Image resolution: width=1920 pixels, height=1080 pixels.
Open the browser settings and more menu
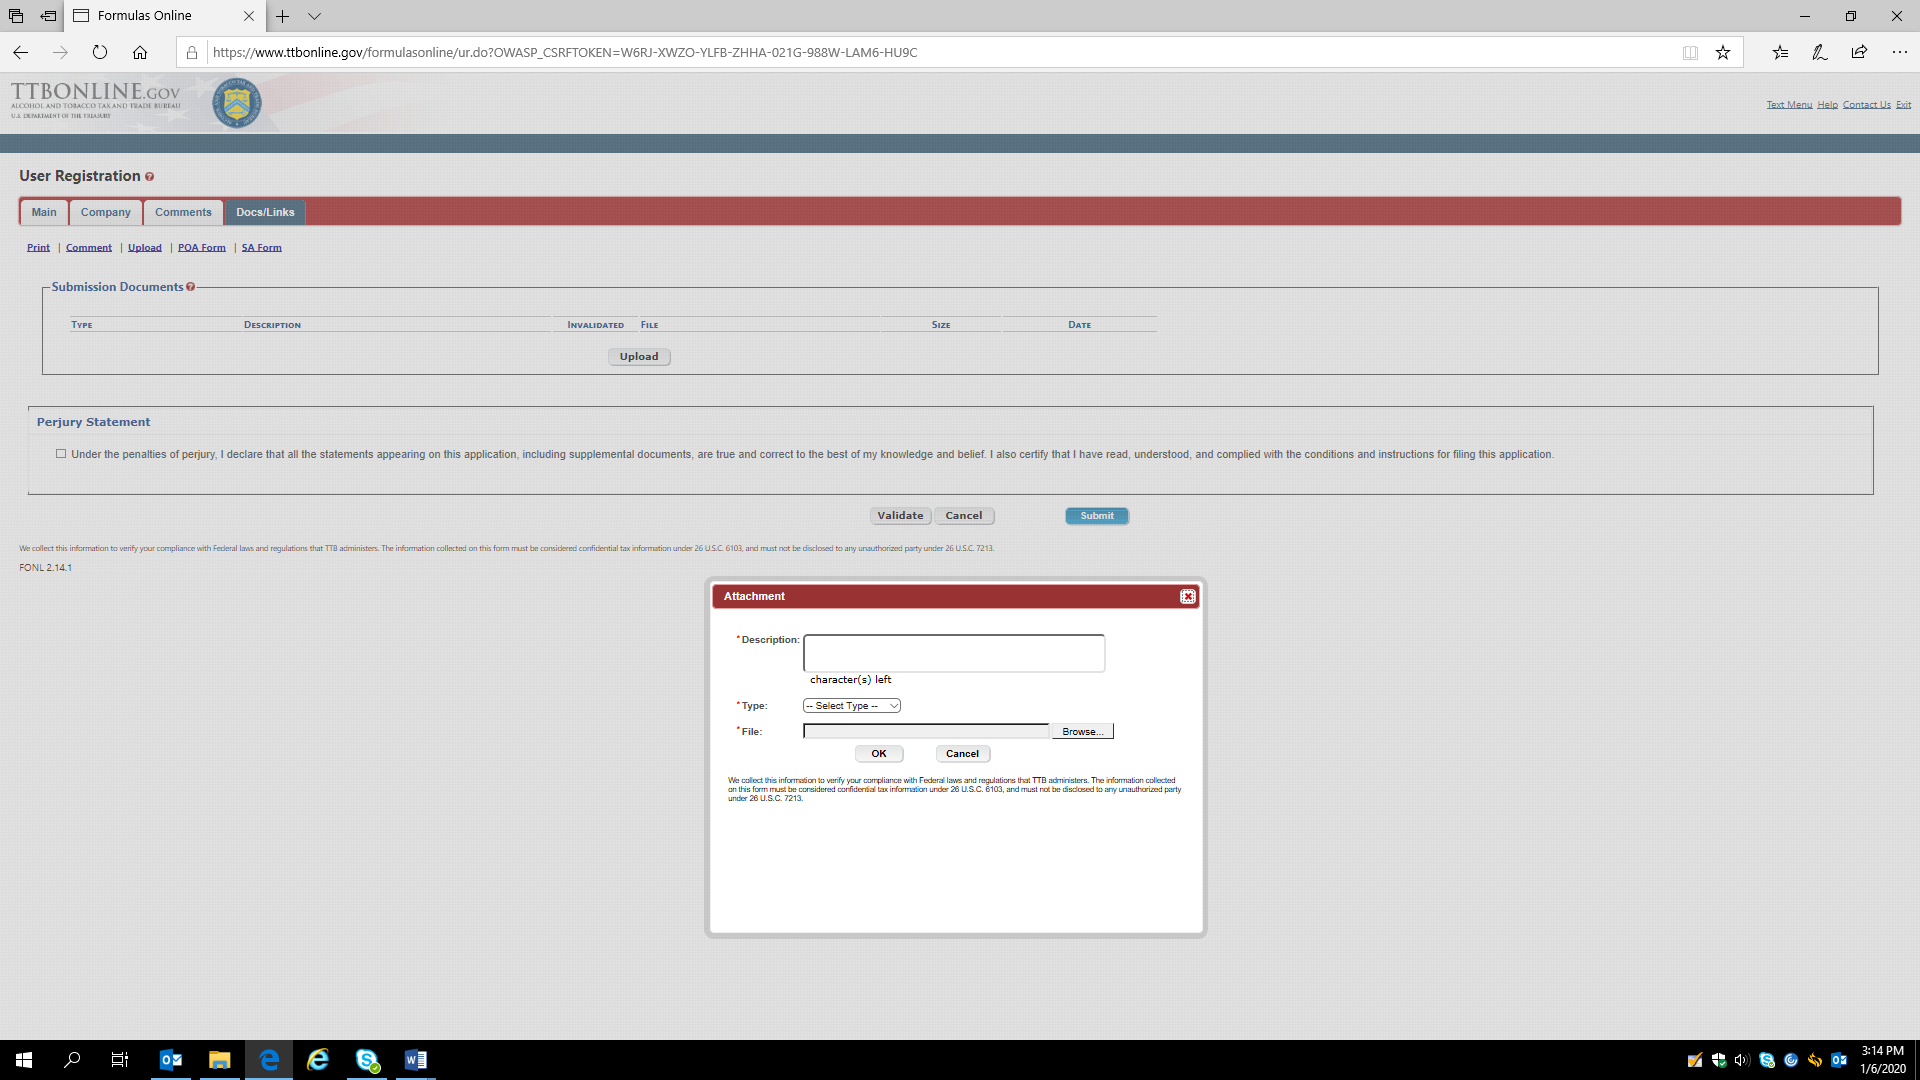coord(1899,52)
